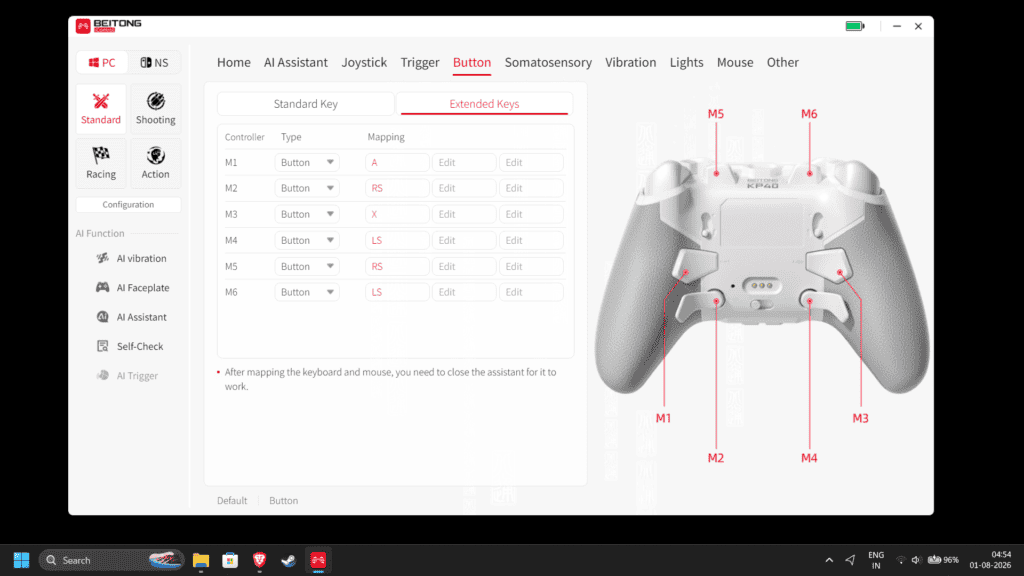Click Button option next to Default
The image size is (1024, 576).
pyautogui.click(x=283, y=501)
